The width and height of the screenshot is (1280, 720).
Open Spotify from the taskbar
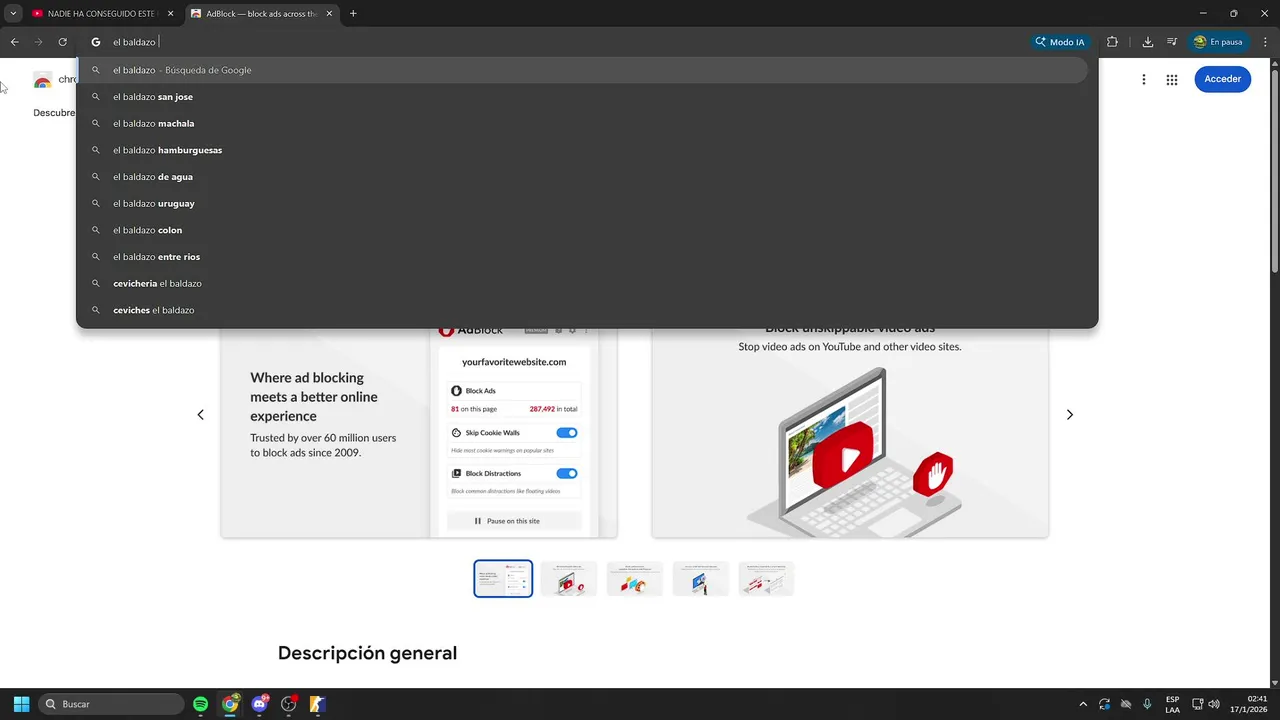200,704
